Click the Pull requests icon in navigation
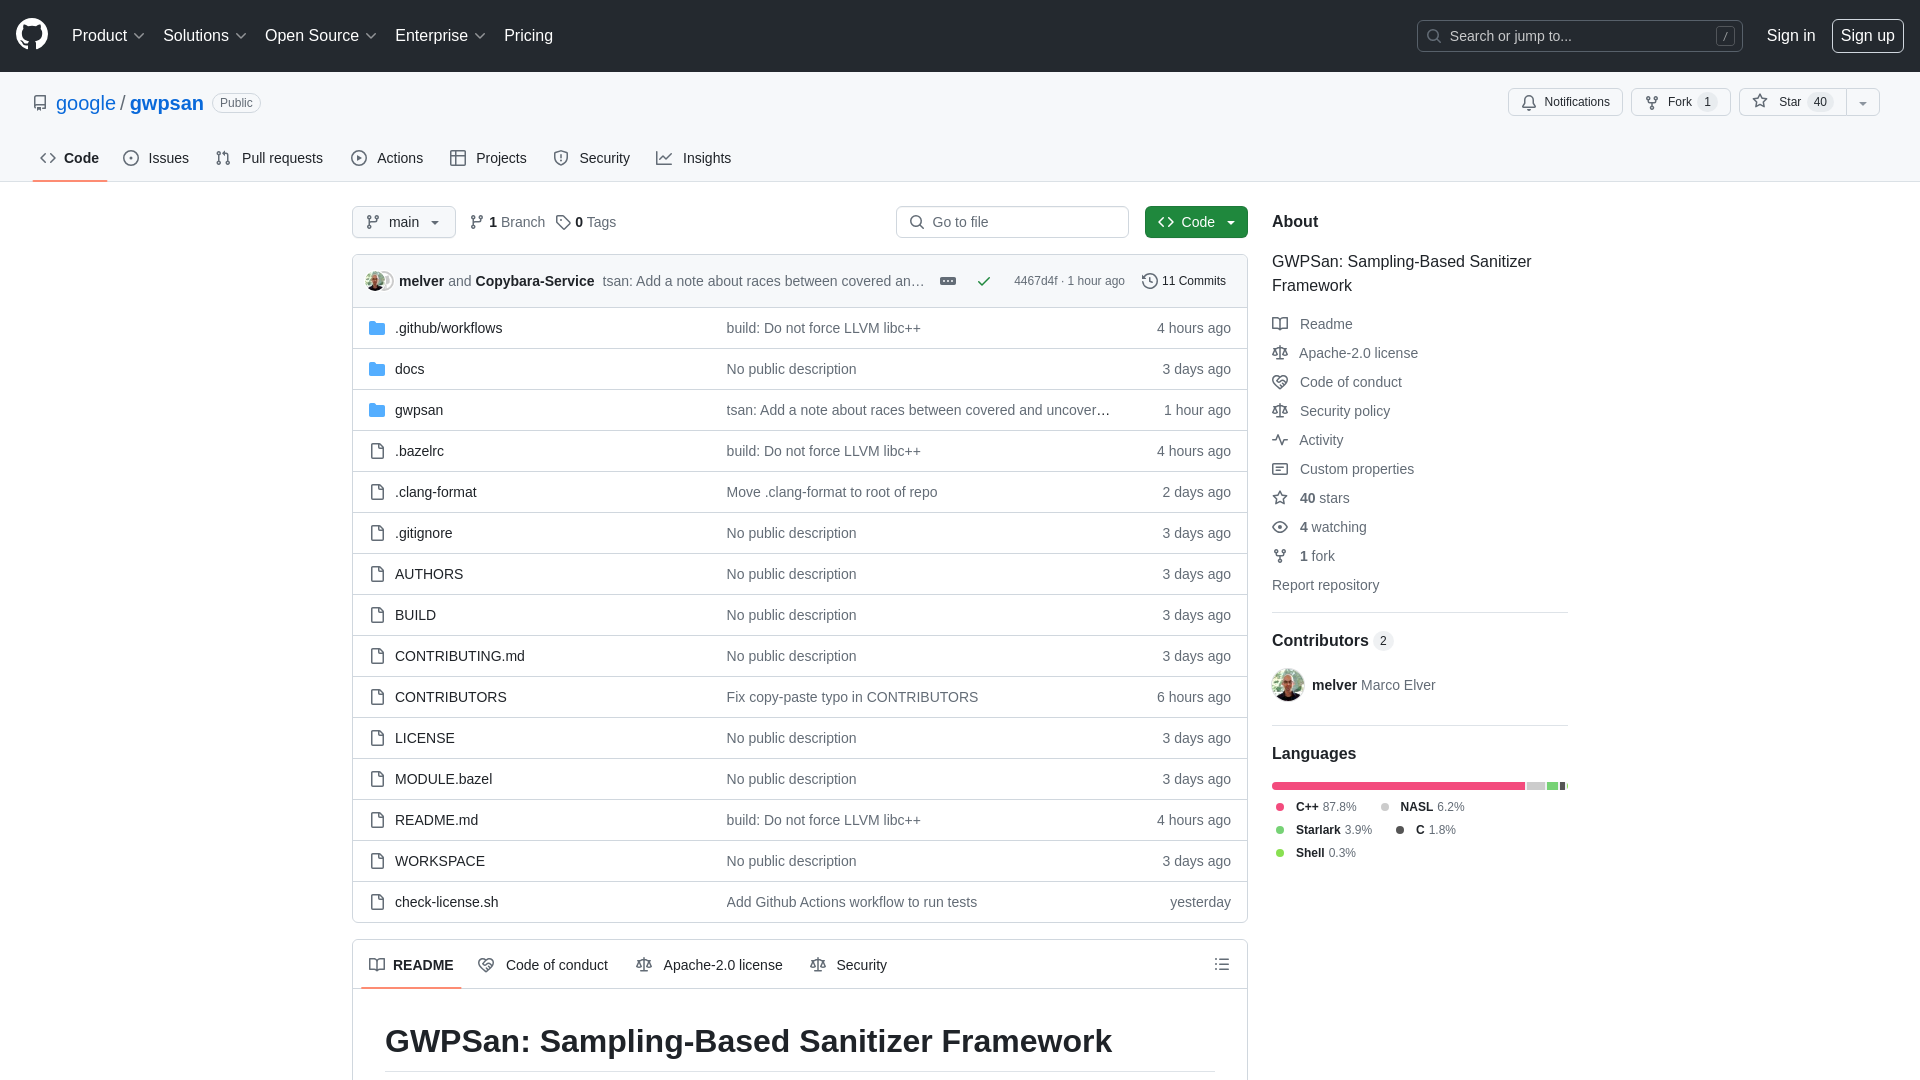 pyautogui.click(x=224, y=158)
